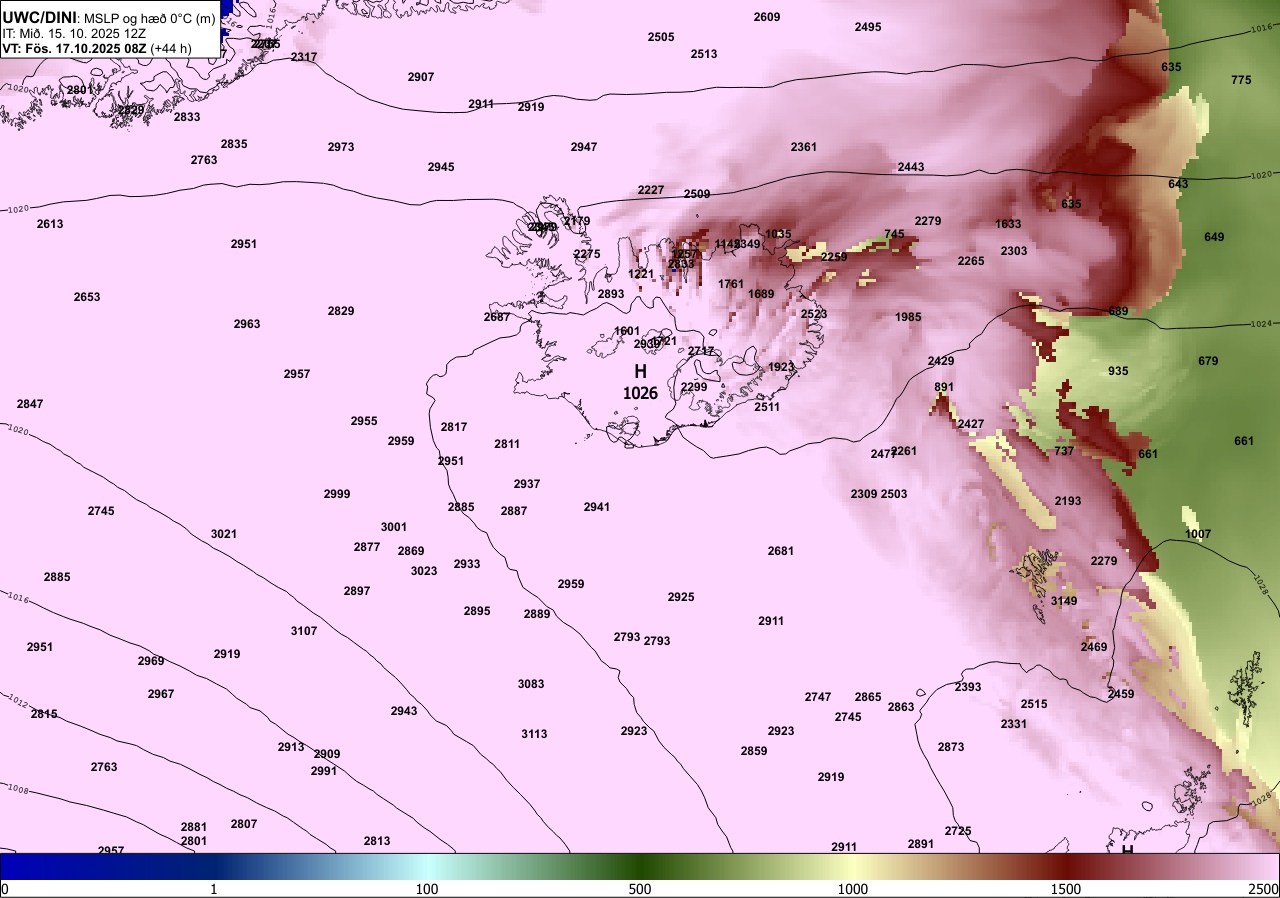
Task: Click the 3021 height value
Action: click(224, 534)
